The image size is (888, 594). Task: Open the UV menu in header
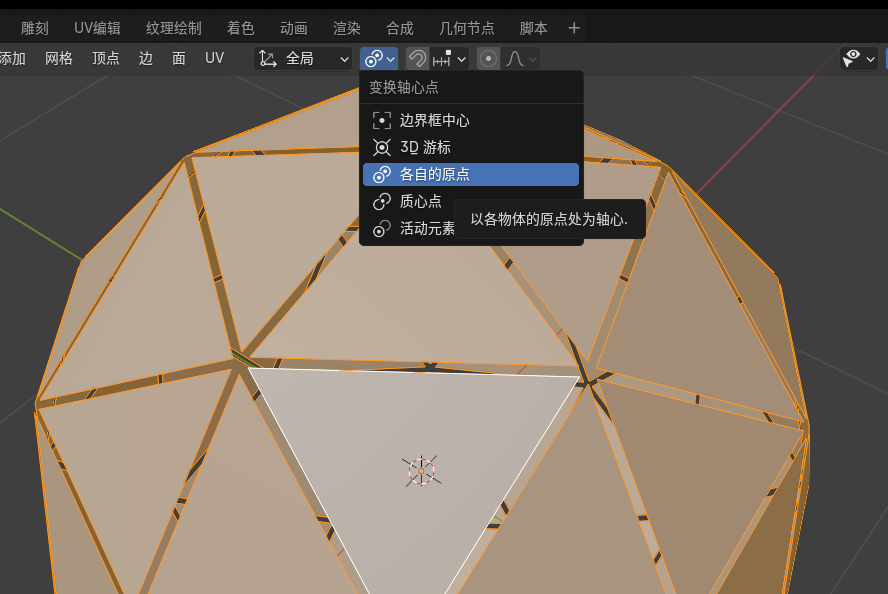tap(215, 58)
